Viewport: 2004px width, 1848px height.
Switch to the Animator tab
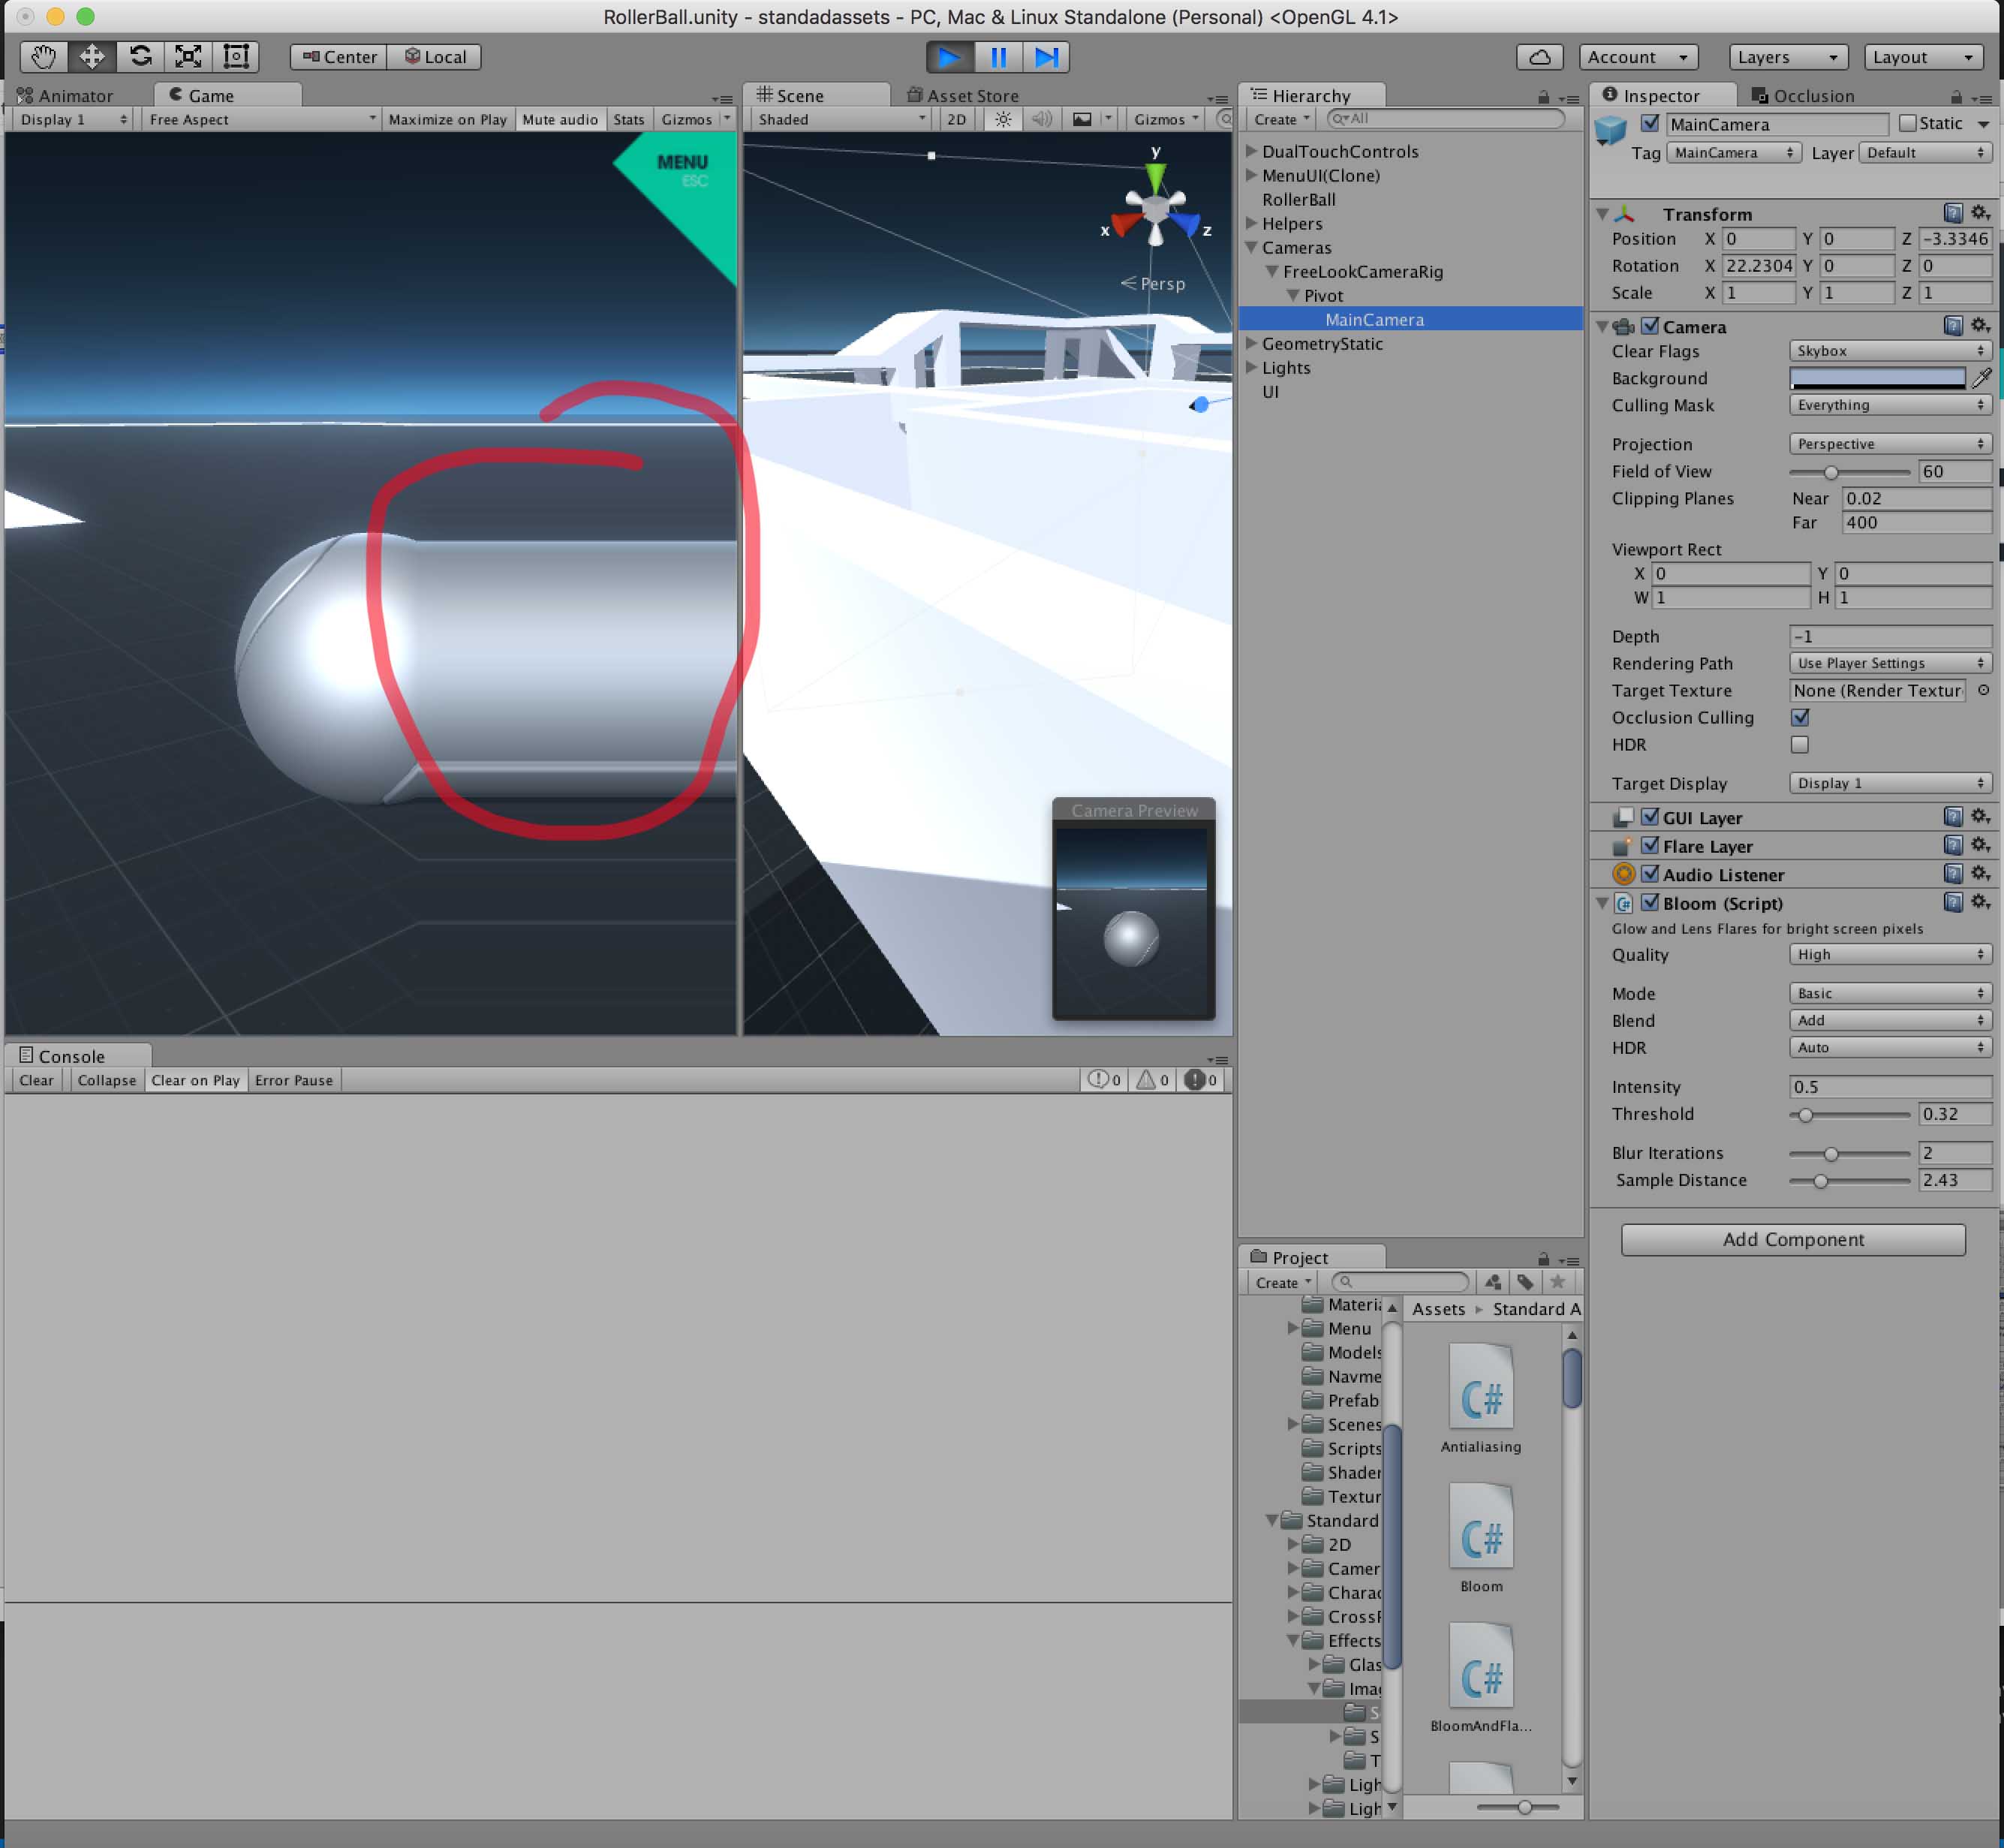66,96
